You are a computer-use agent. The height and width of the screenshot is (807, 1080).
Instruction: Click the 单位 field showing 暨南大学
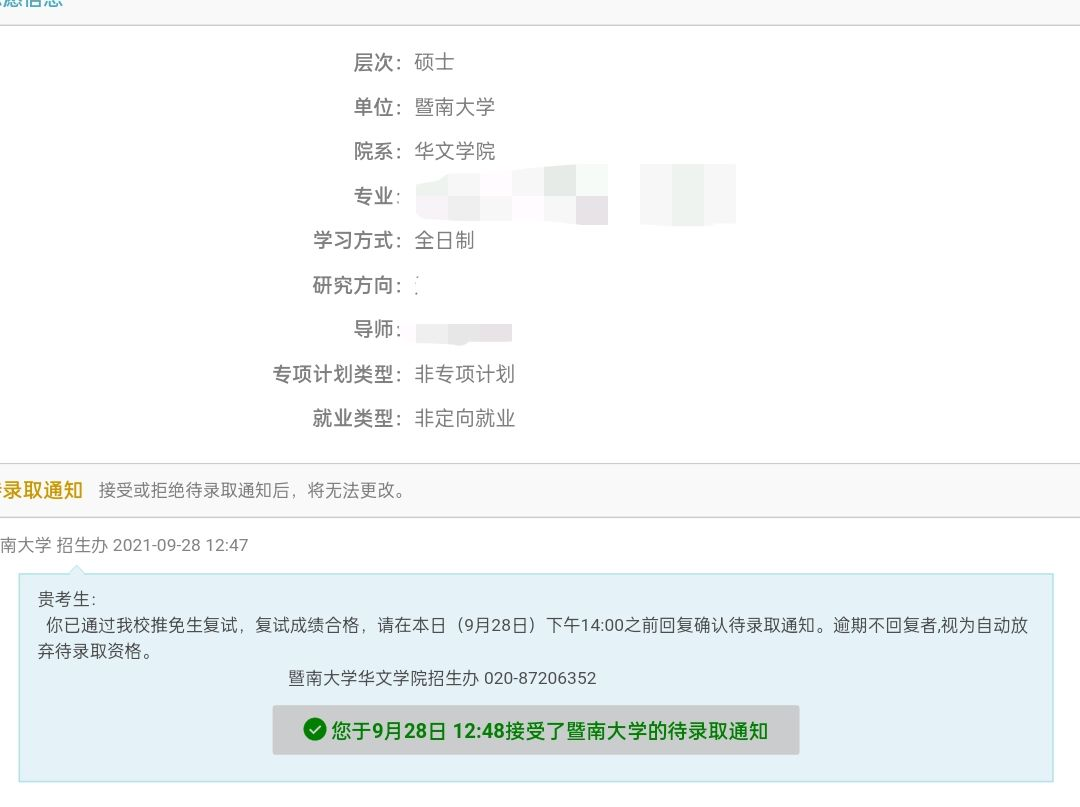point(455,107)
